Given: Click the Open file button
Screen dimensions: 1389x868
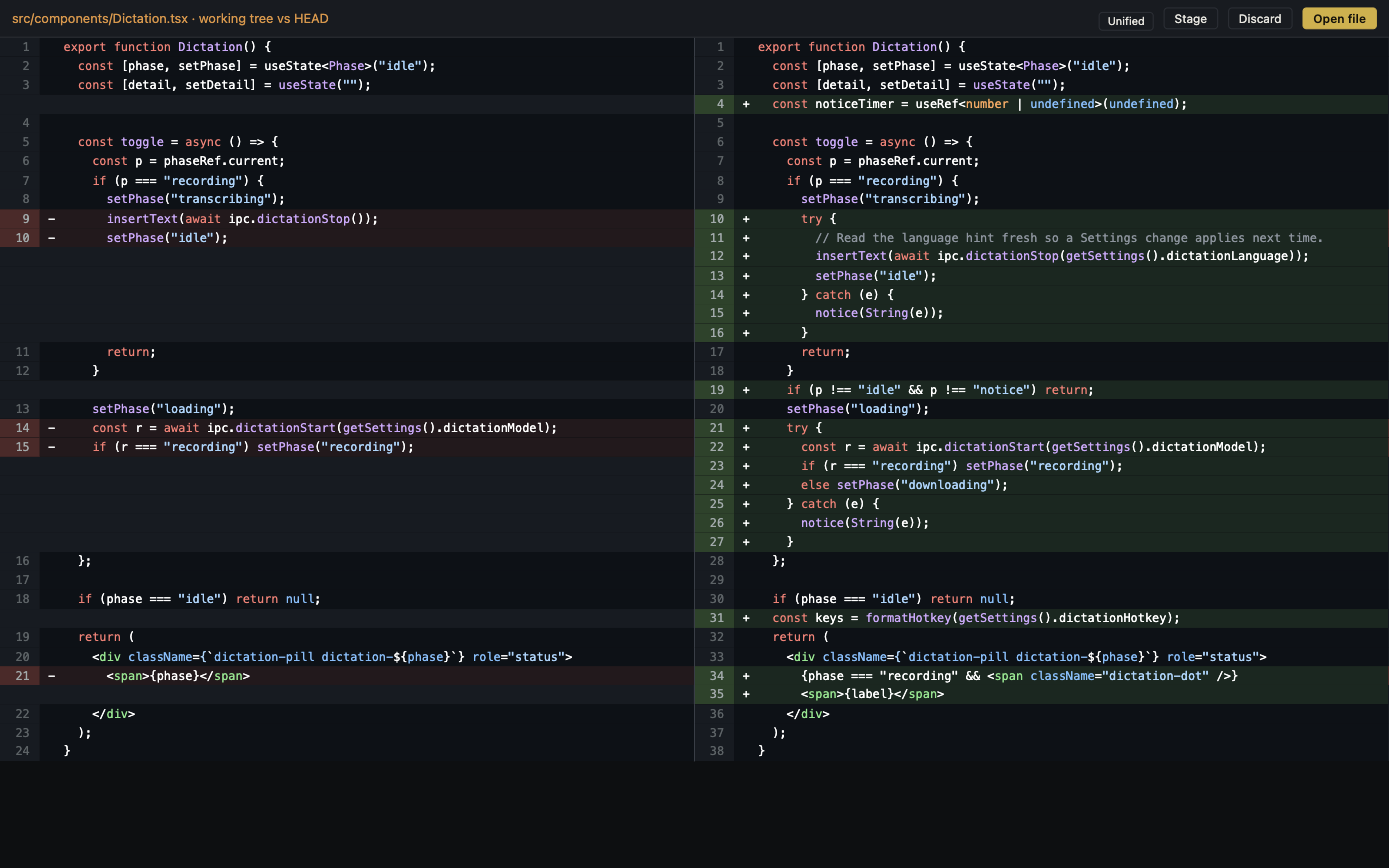Looking at the screenshot, I should pyautogui.click(x=1339, y=19).
